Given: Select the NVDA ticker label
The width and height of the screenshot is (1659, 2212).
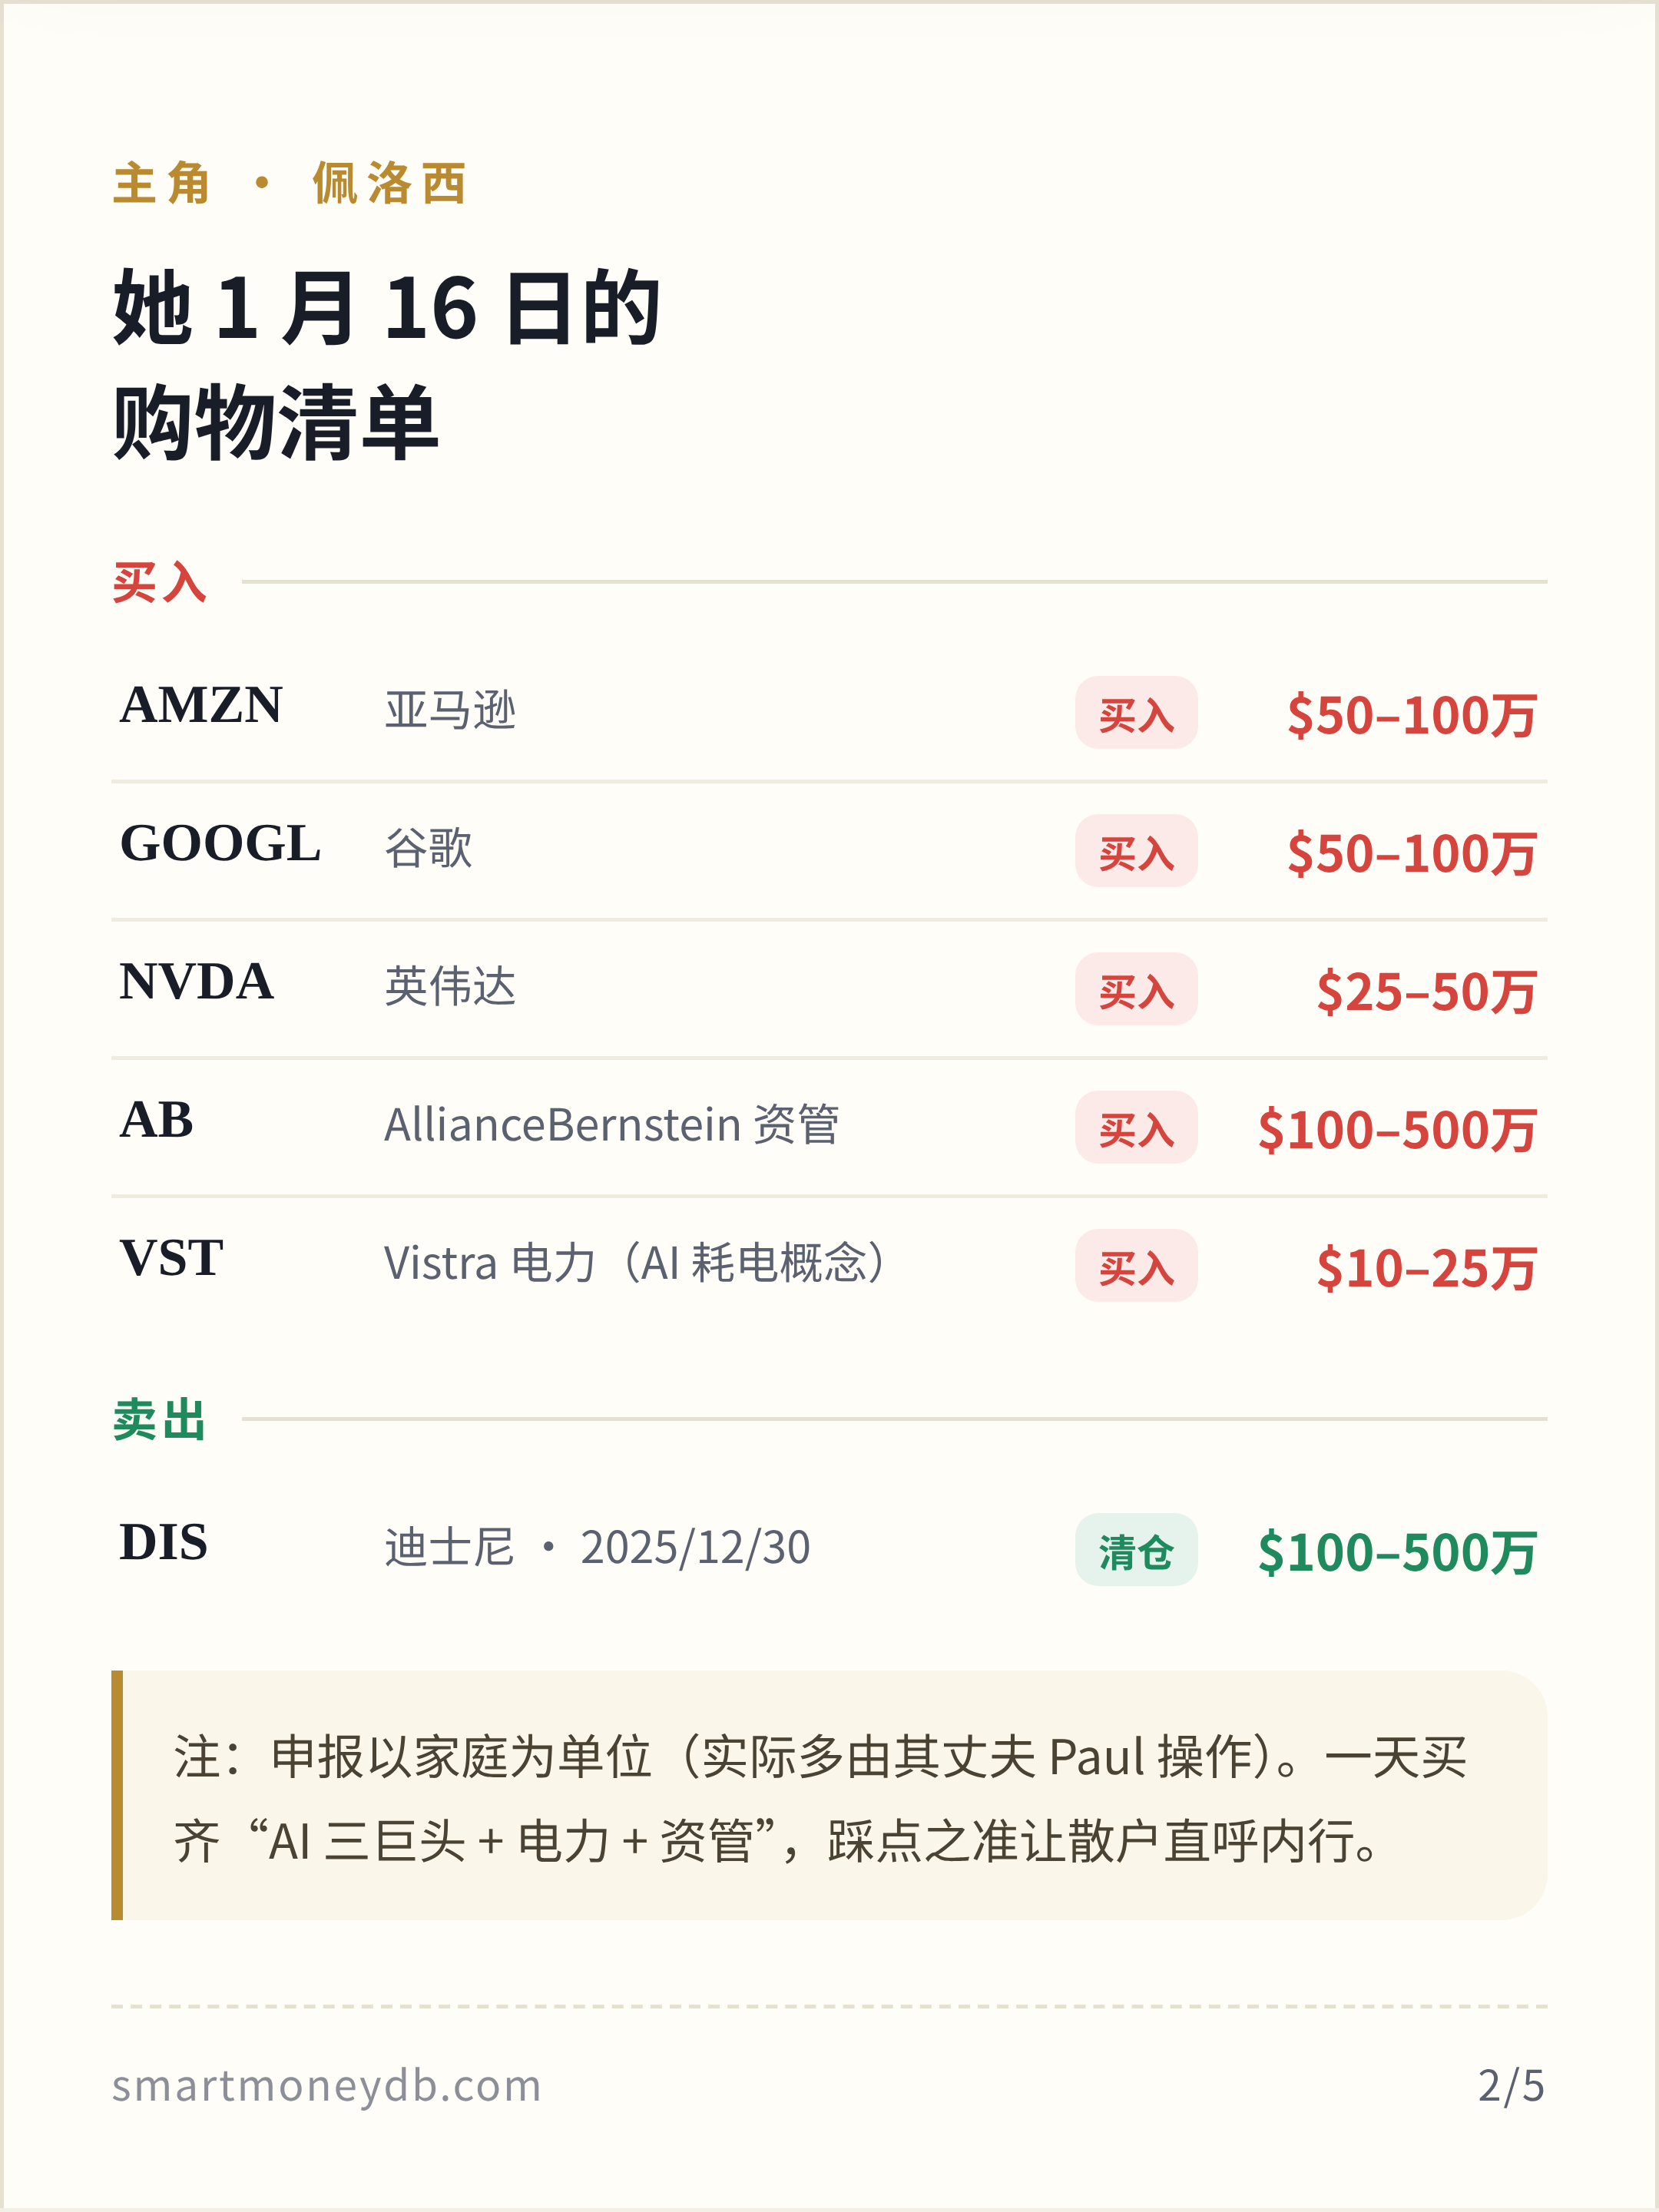Looking at the screenshot, I should coord(196,981).
